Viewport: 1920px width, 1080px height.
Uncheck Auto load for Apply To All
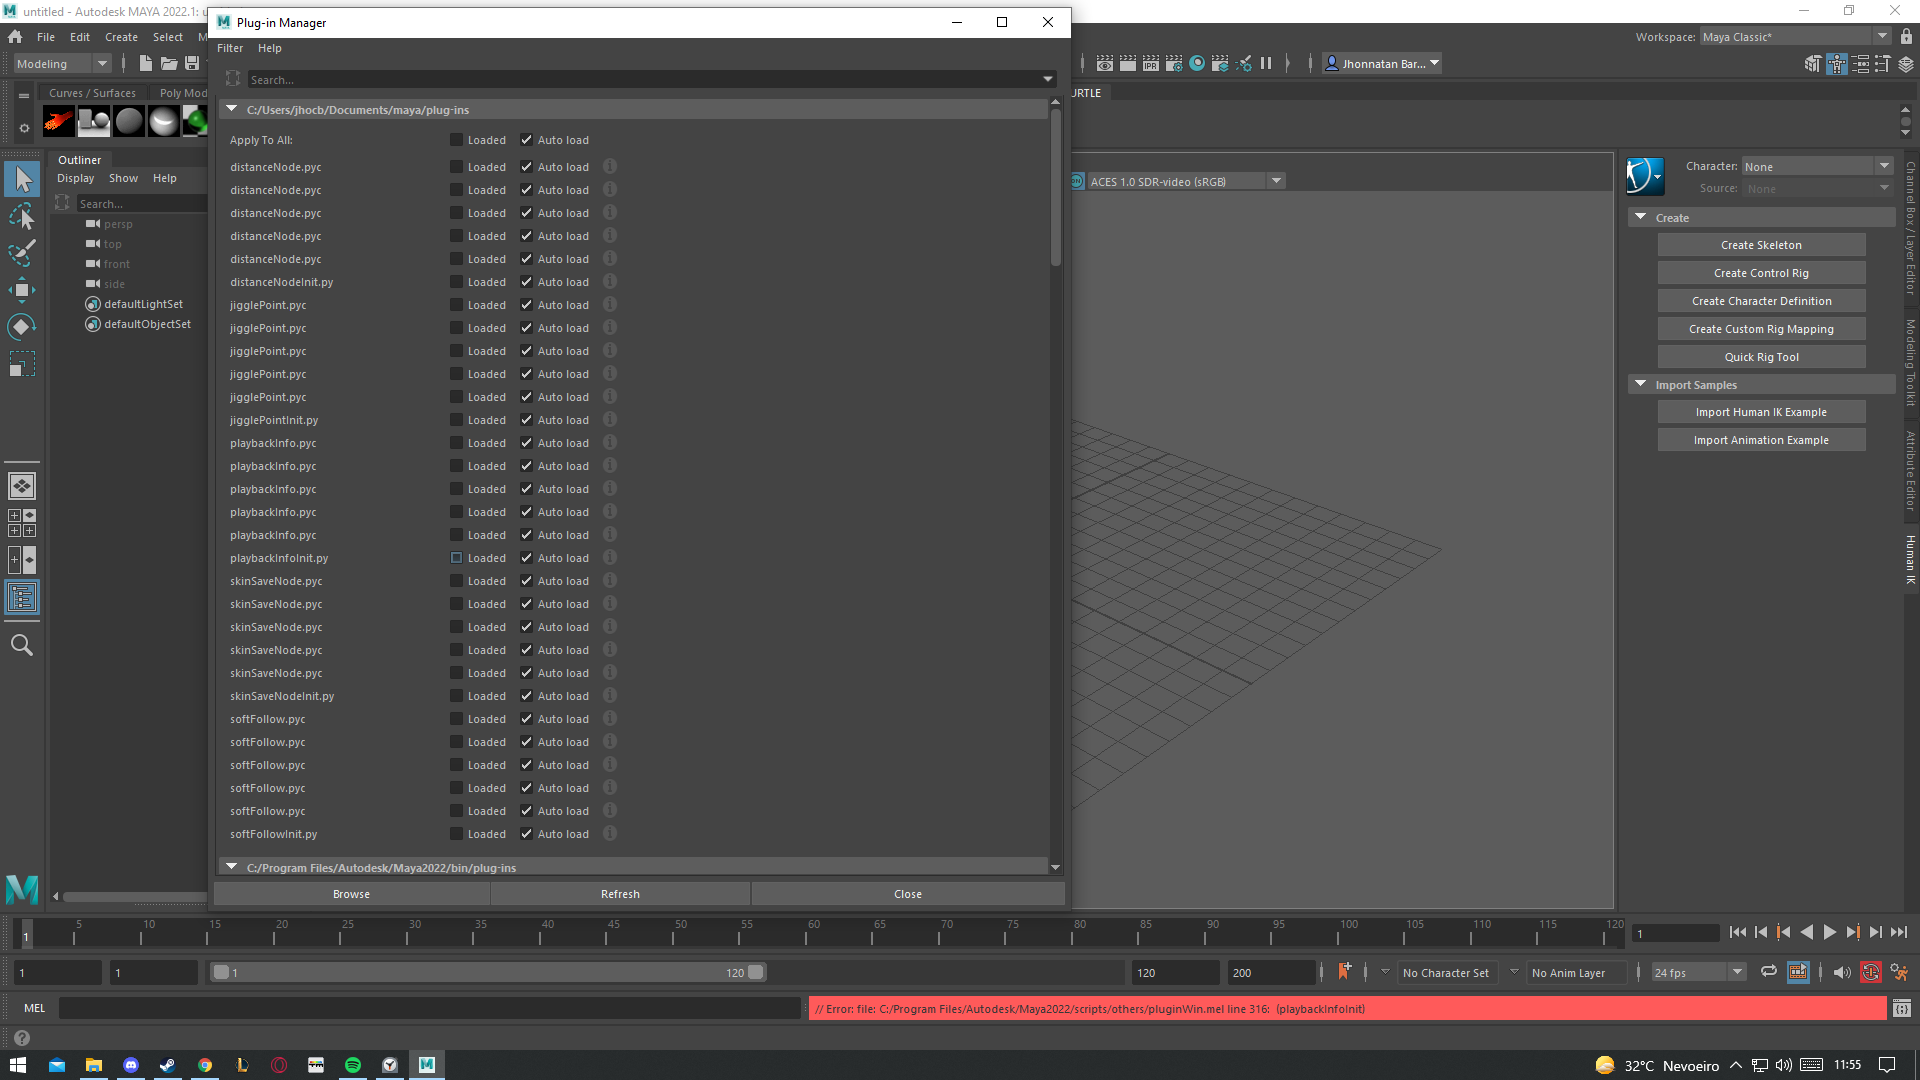pos(526,140)
